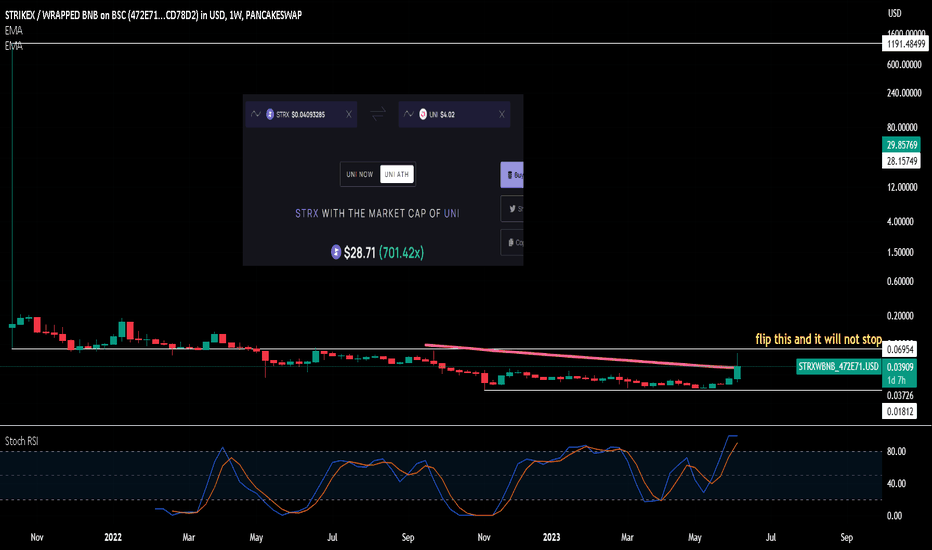
Task: Click the Stoch RSI 0.00 level label
Action: tap(895, 516)
